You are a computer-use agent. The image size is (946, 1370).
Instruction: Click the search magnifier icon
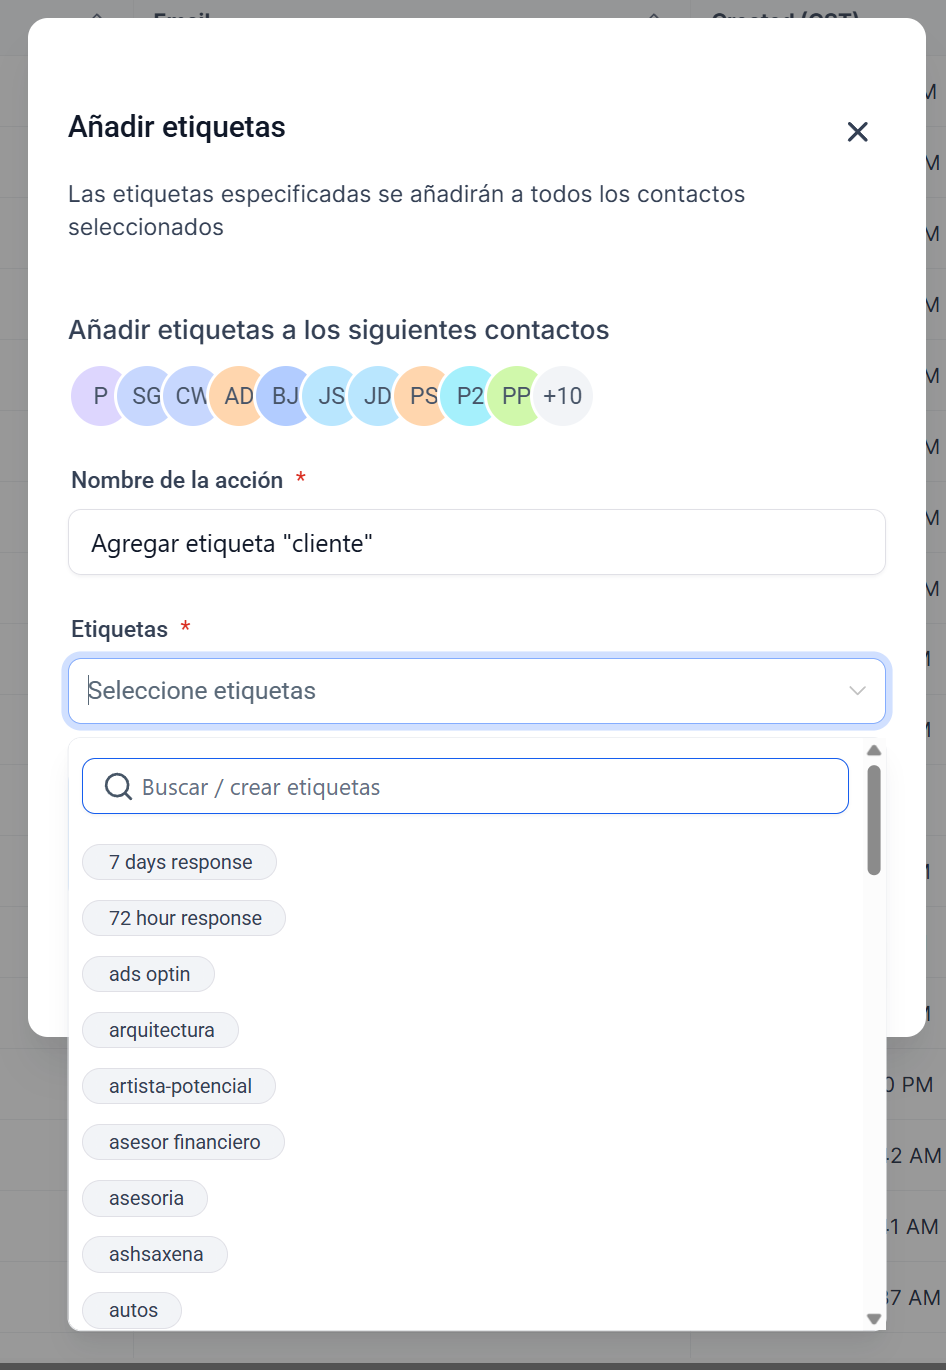coord(118,787)
